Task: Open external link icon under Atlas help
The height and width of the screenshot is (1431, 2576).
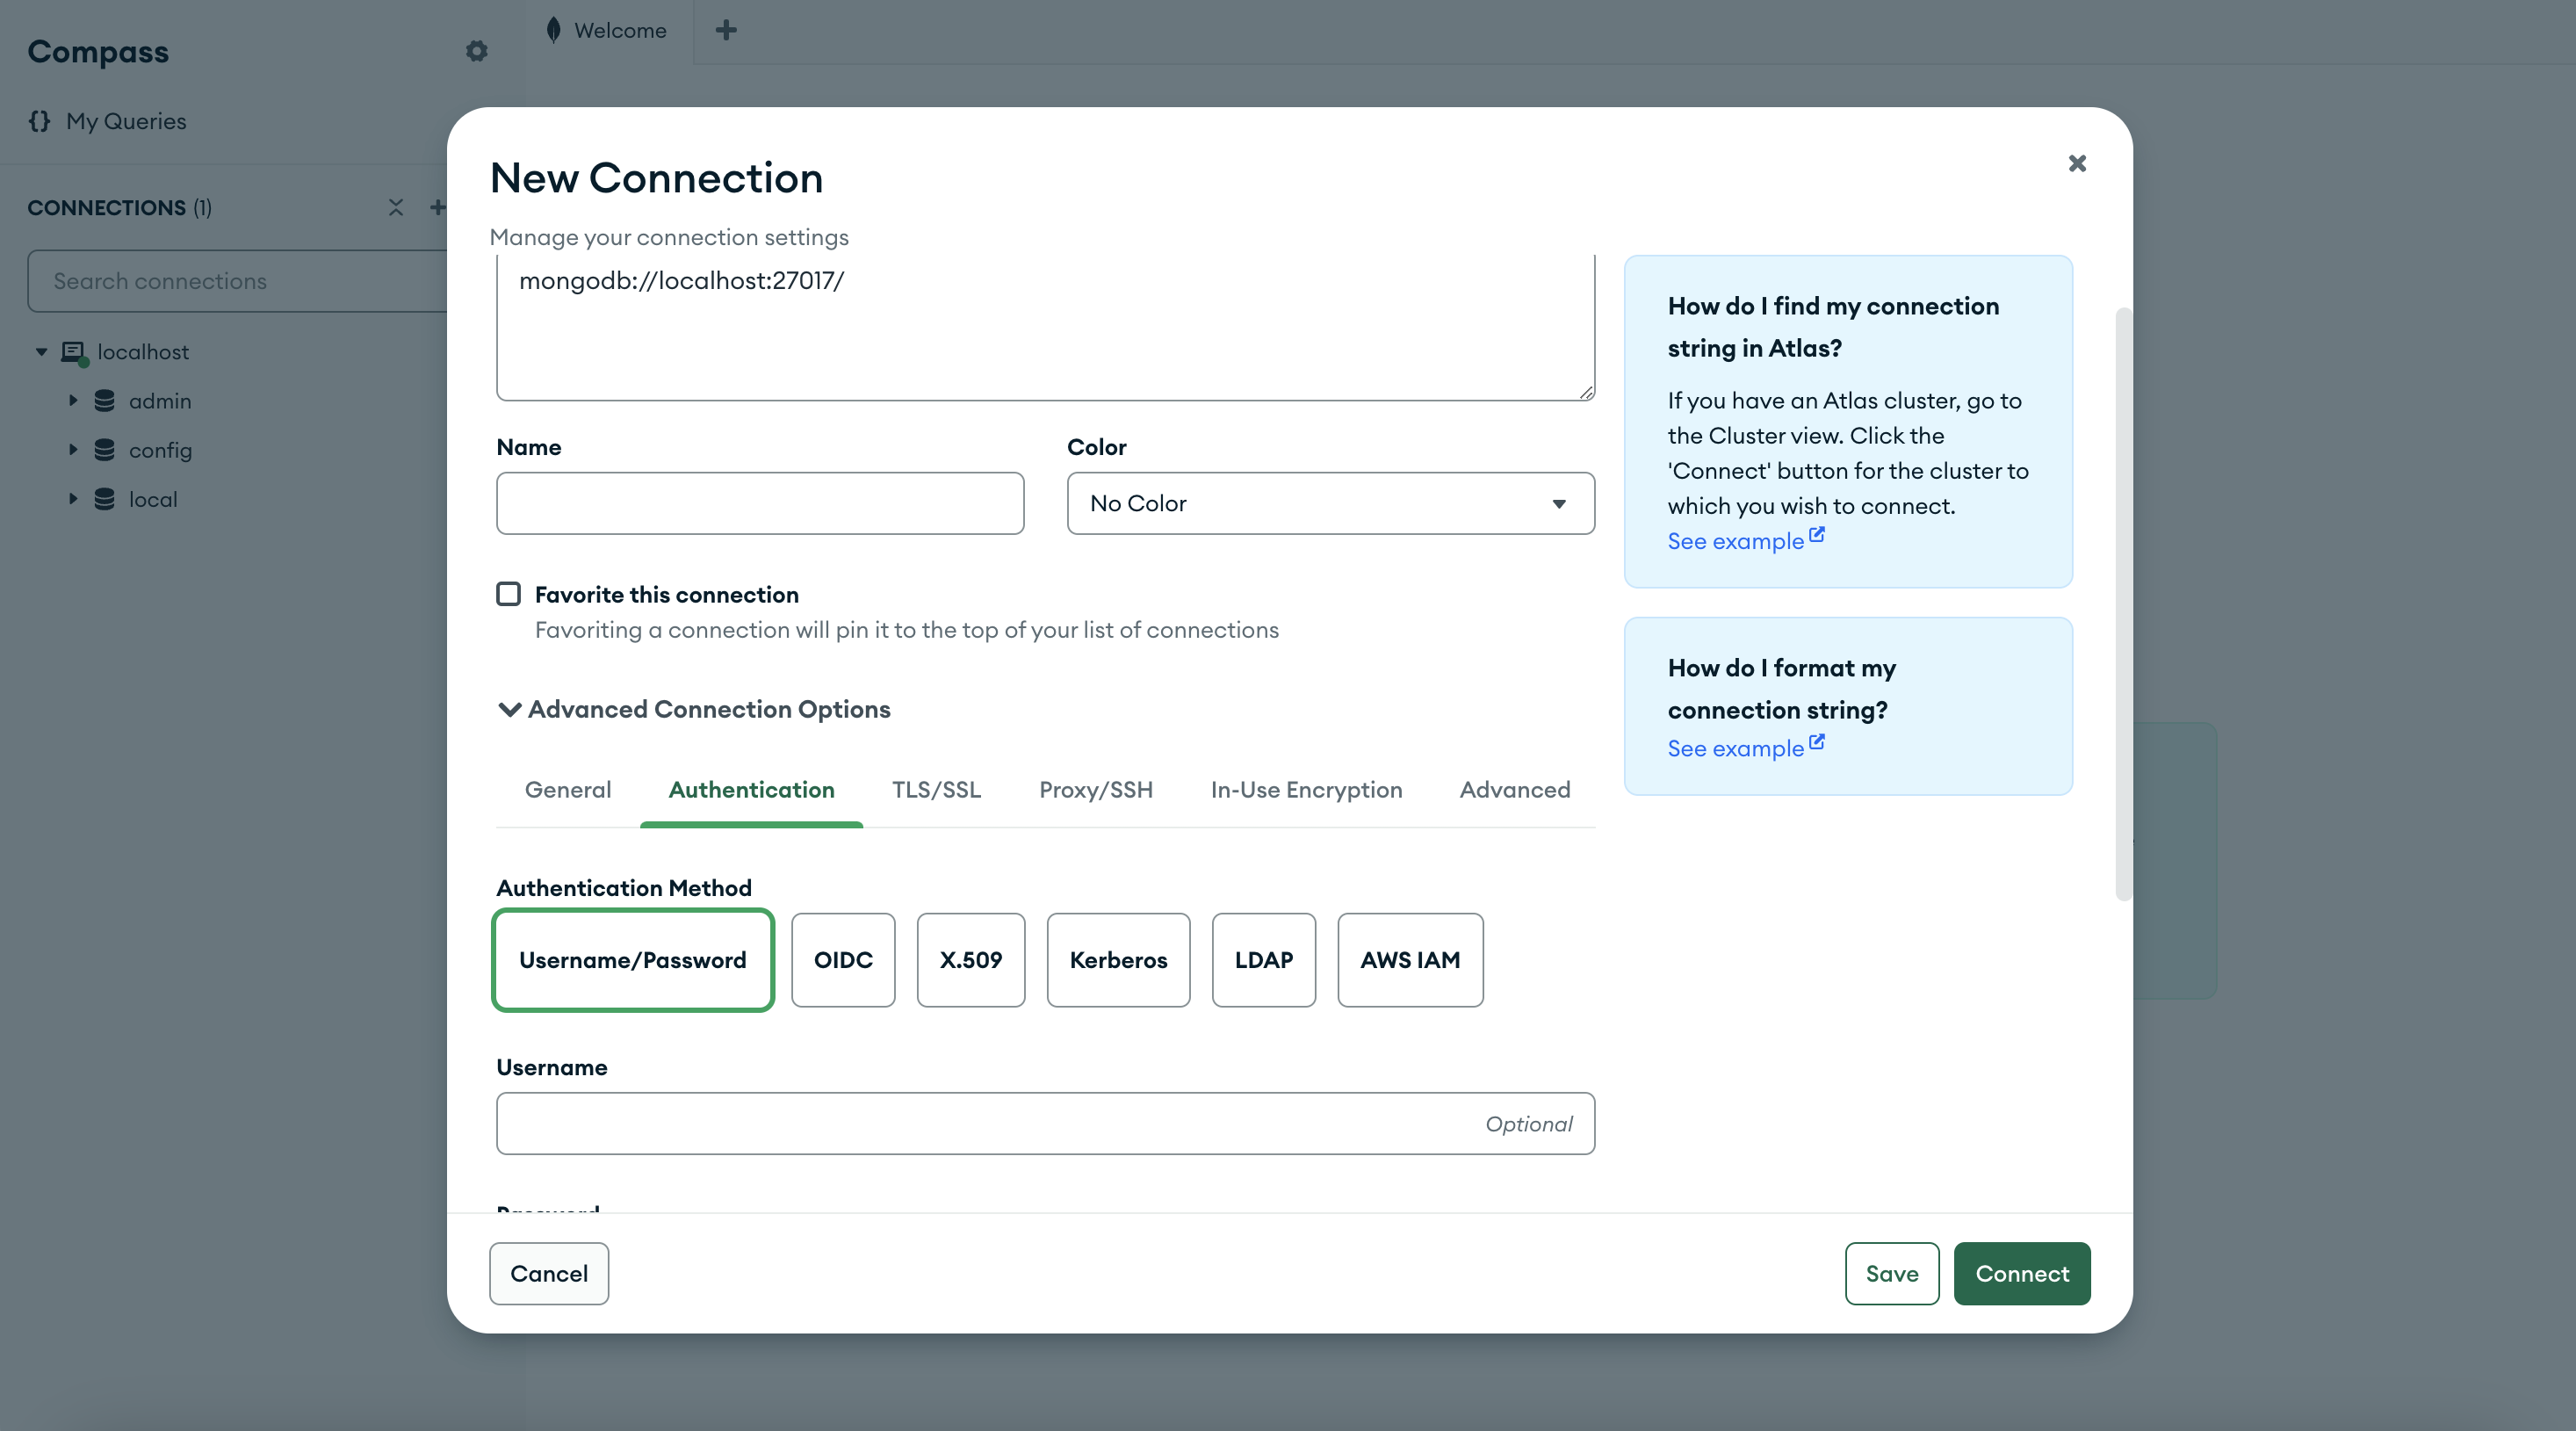Action: click(1817, 535)
